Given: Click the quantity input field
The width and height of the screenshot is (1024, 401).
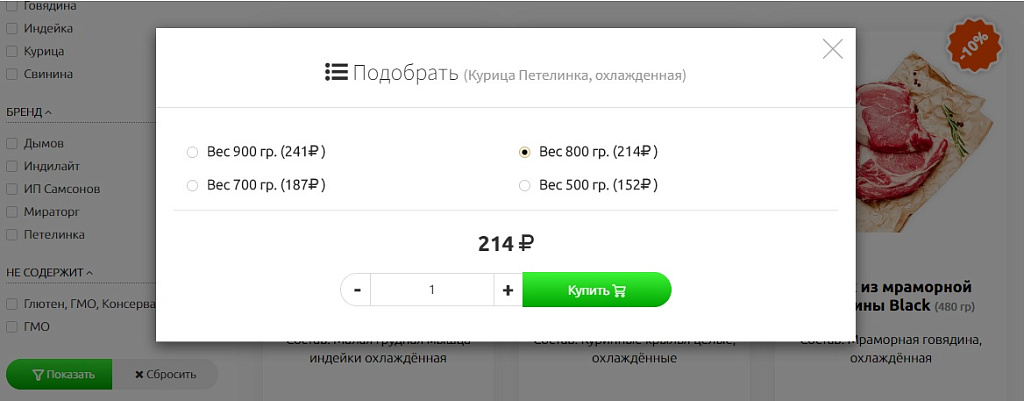Looking at the screenshot, I should (432, 290).
